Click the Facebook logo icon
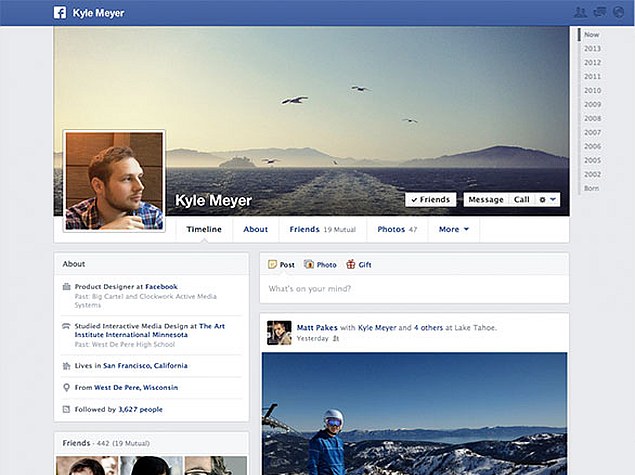This screenshot has width=635, height=475. coord(60,13)
